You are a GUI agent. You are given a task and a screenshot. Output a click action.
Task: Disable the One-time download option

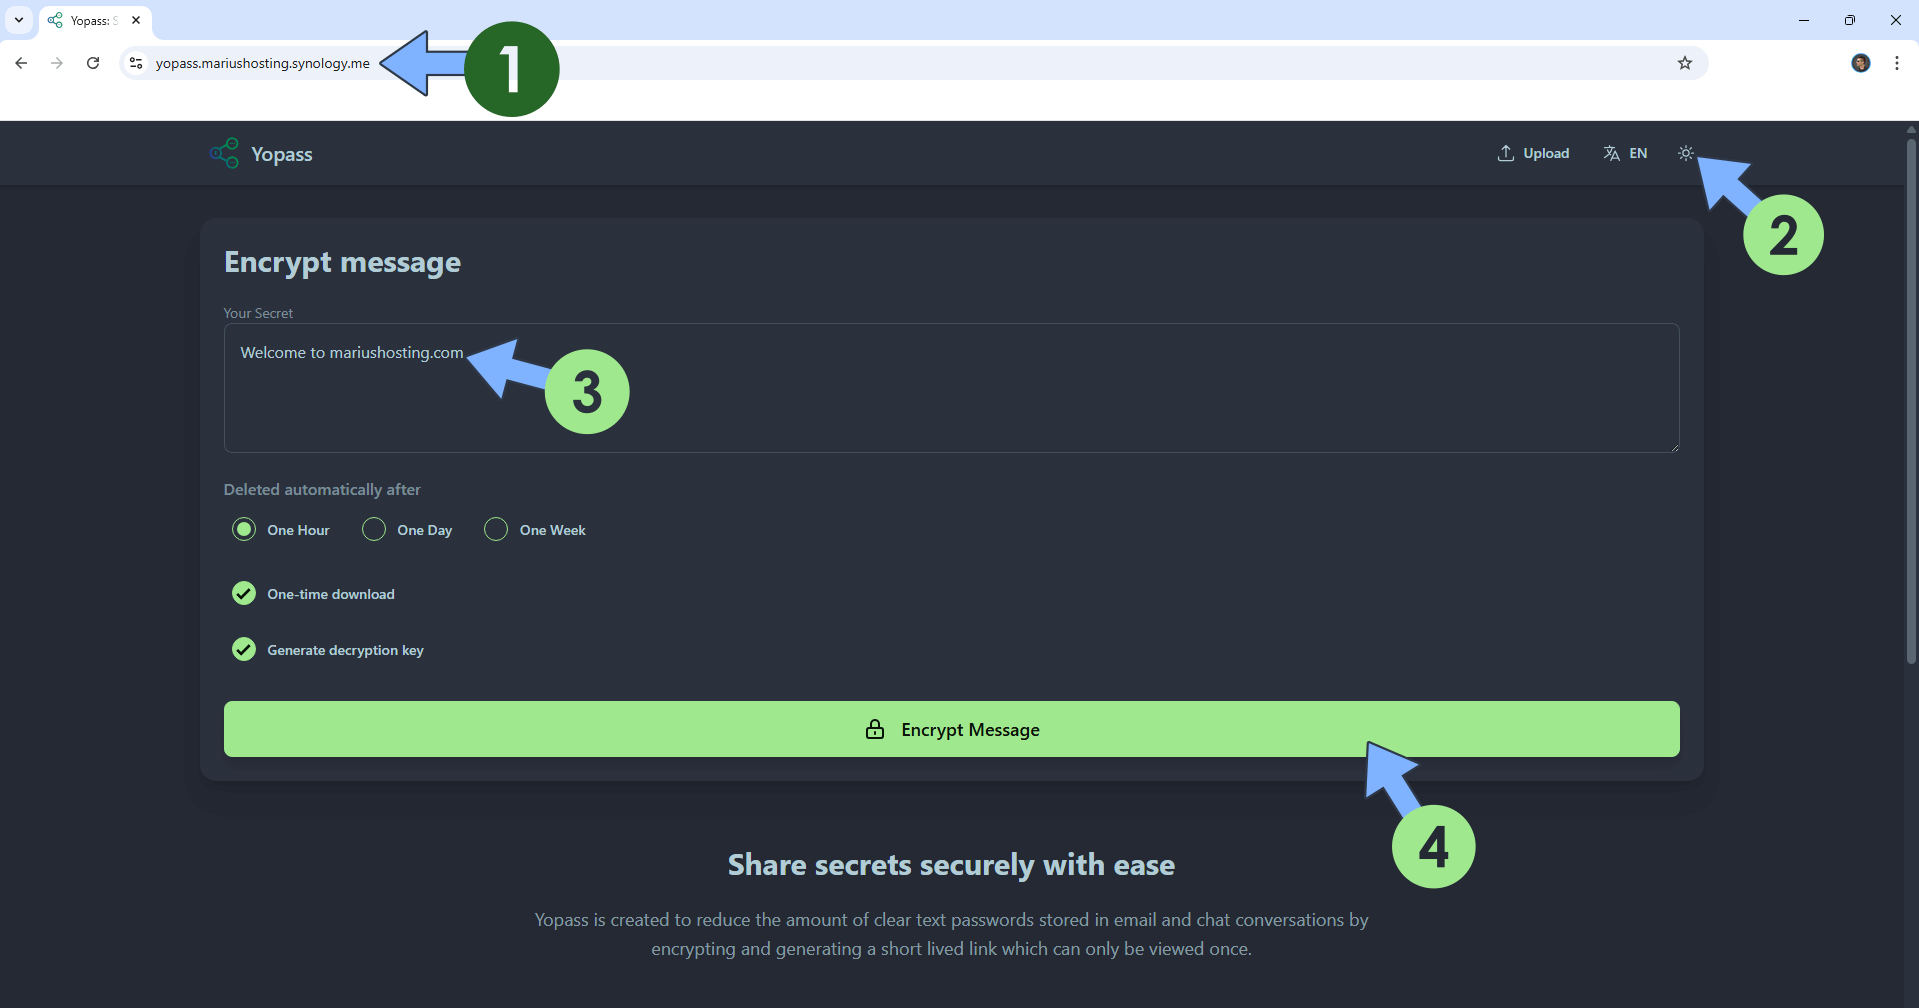(243, 593)
